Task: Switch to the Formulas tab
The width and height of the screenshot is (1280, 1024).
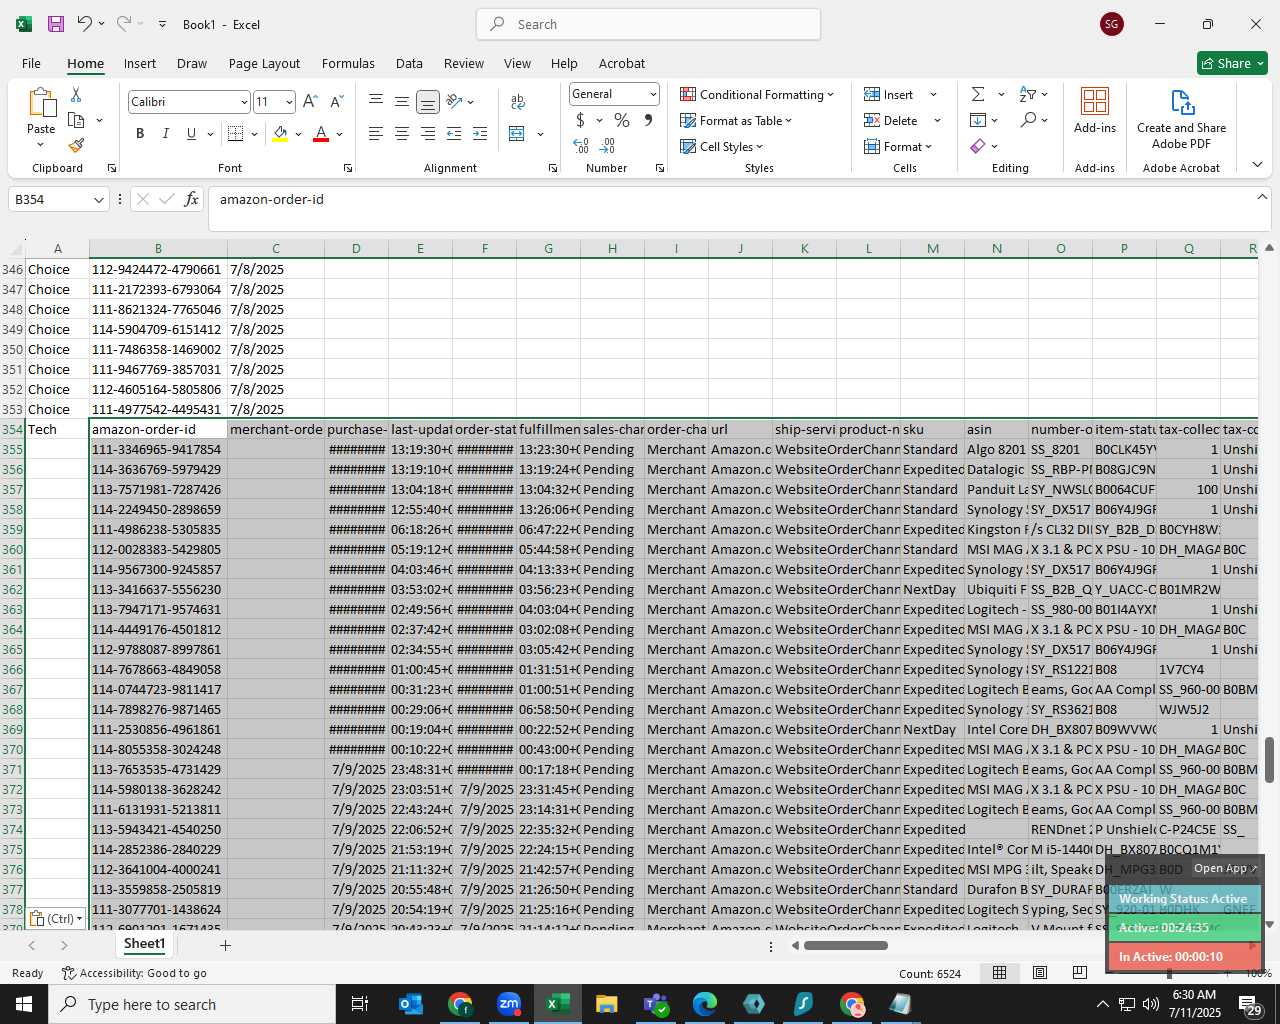Action: pyautogui.click(x=348, y=63)
